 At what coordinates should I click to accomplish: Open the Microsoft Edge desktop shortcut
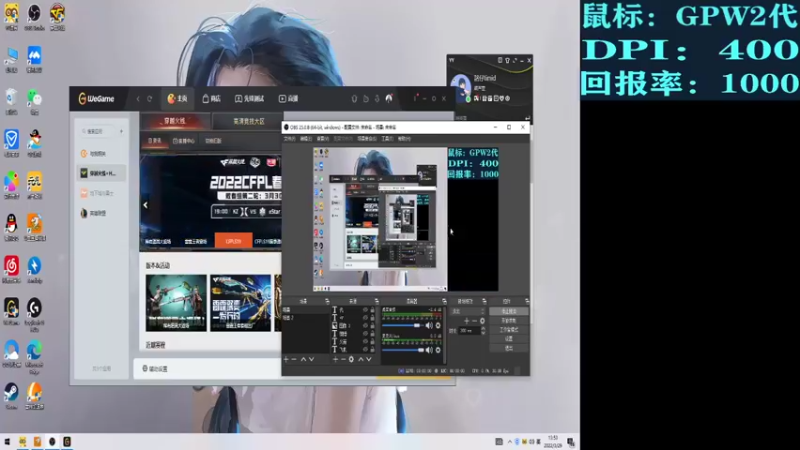[x=34, y=354]
